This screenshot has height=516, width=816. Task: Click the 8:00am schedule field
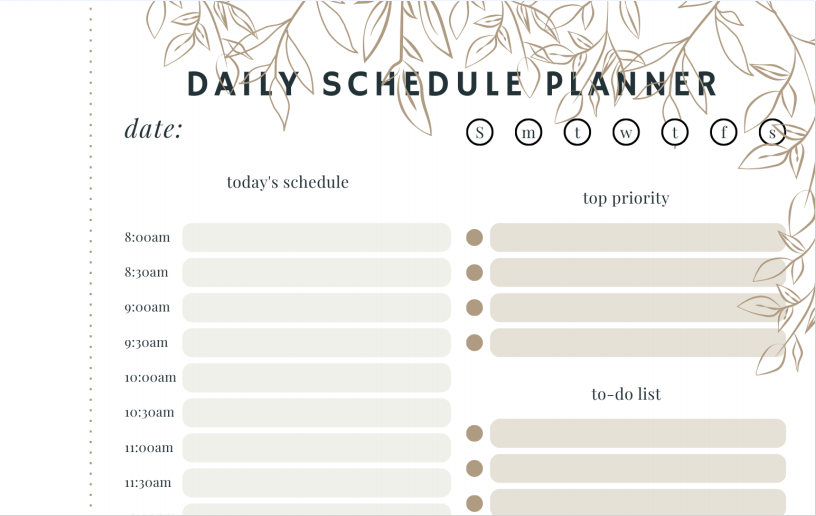click(316, 238)
